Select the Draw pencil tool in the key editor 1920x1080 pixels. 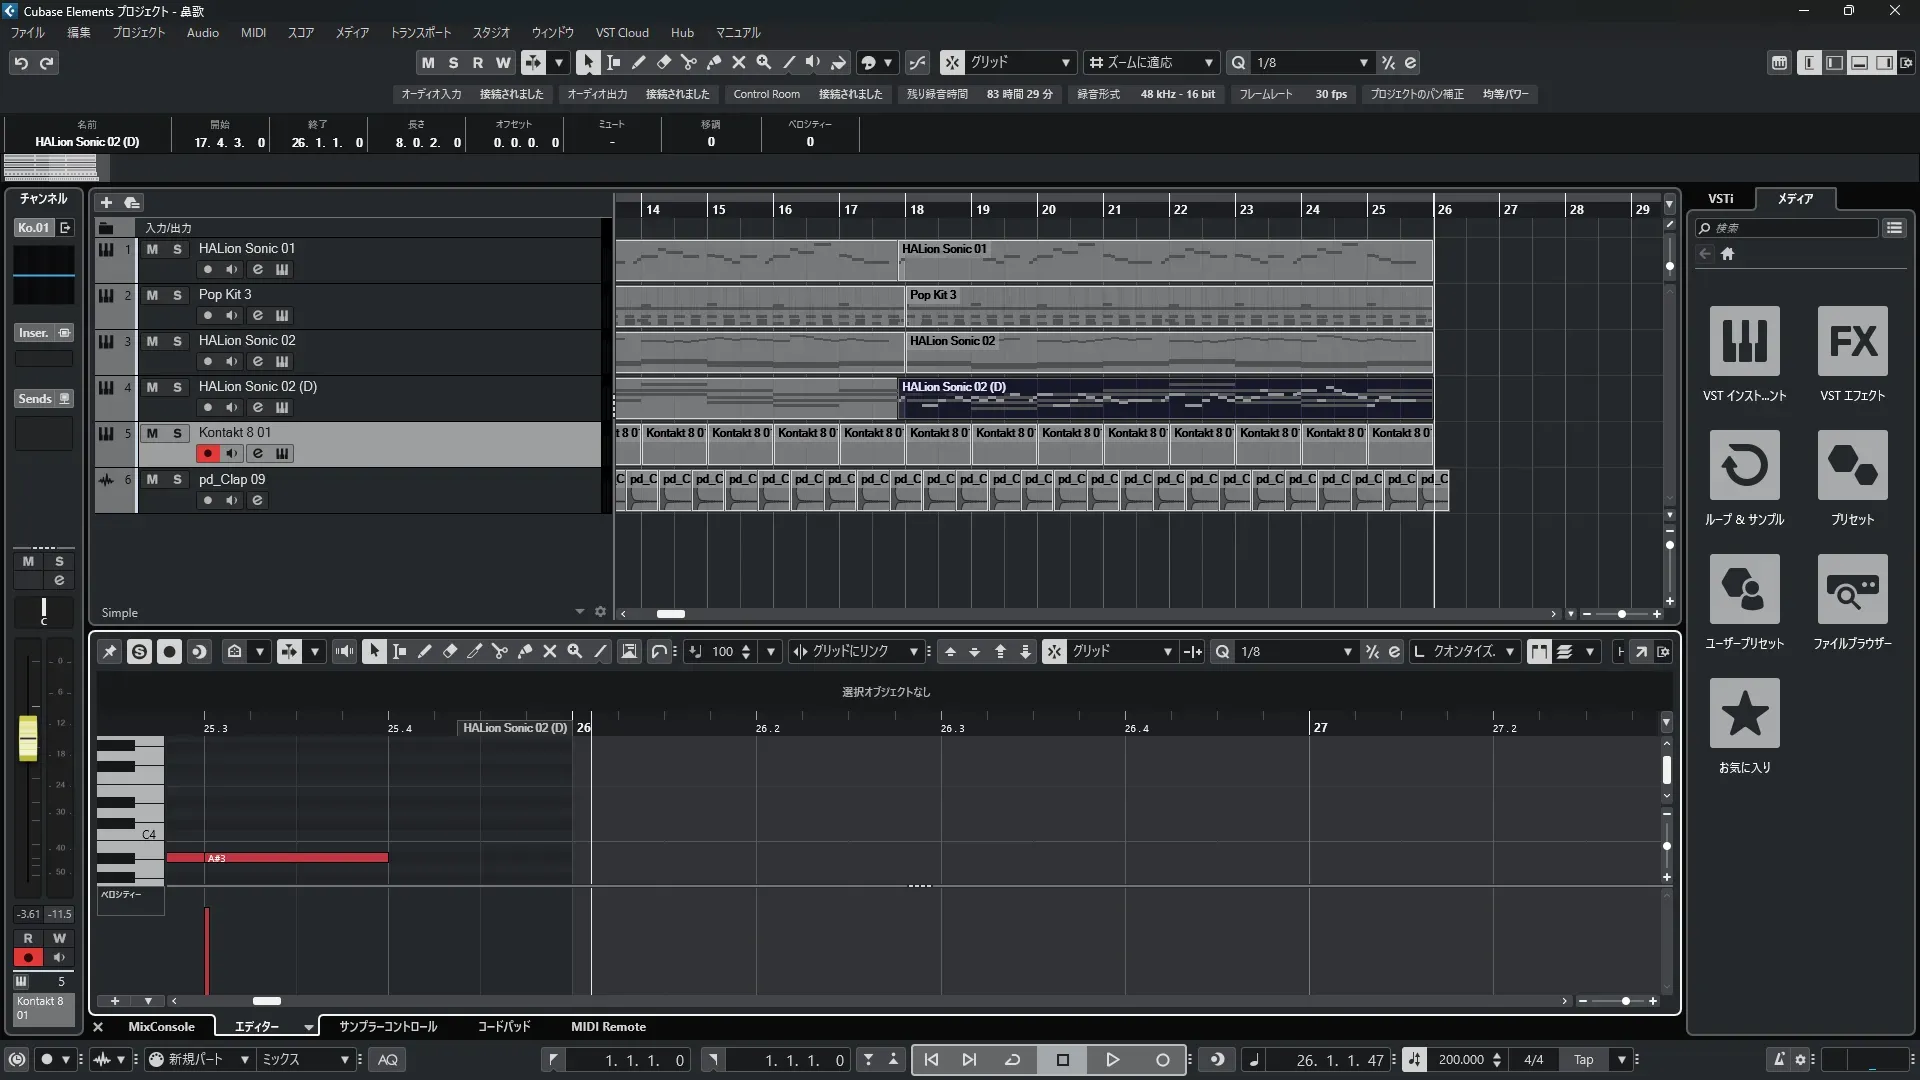tap(424, 651)
